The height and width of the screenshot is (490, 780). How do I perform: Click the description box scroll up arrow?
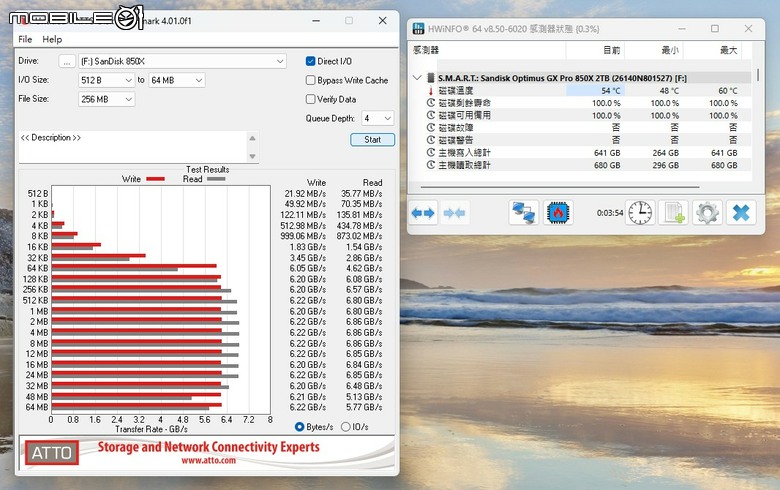[x=253, y=138]
